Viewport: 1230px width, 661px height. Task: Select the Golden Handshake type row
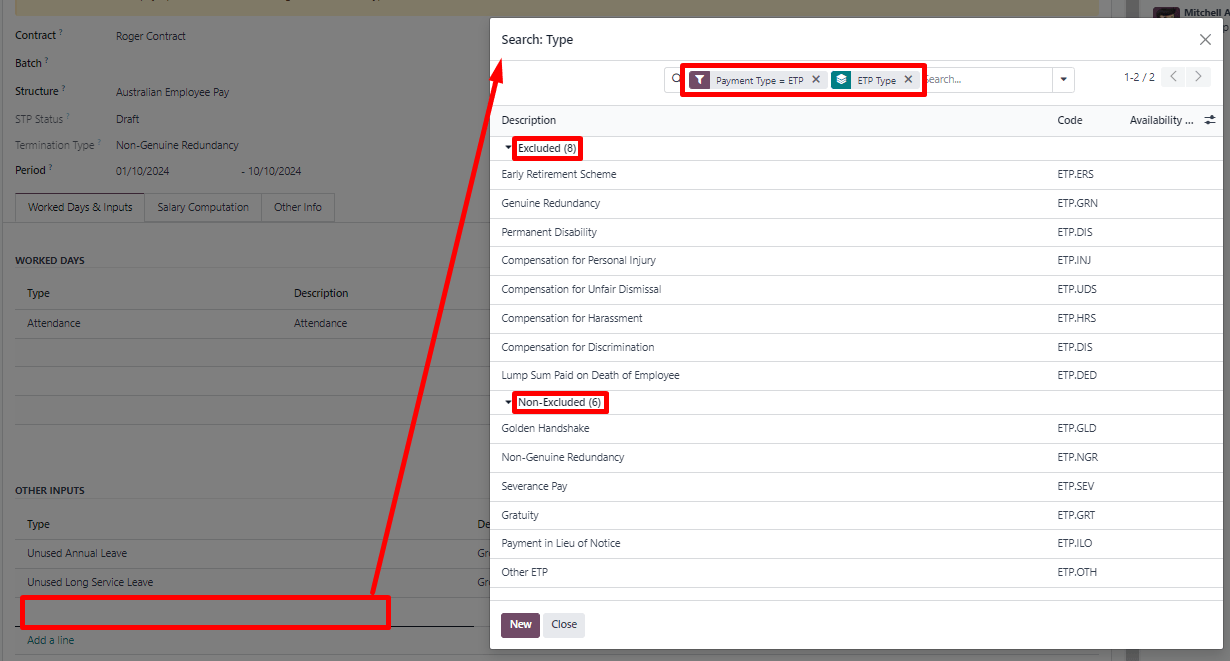coord(546,428)
